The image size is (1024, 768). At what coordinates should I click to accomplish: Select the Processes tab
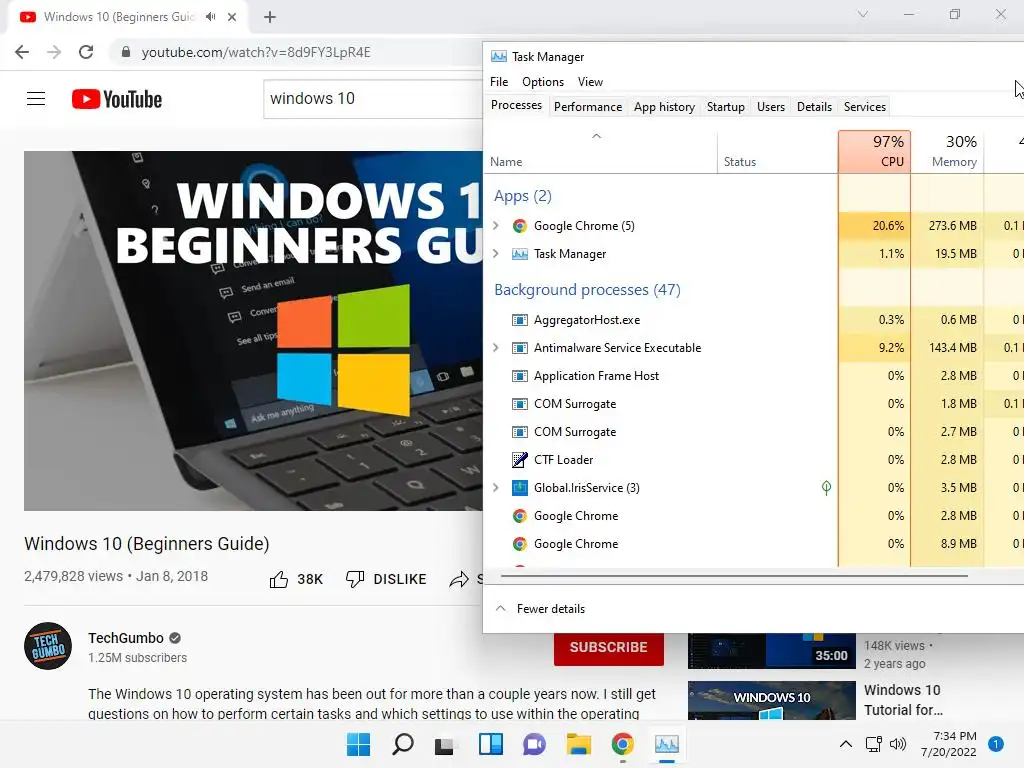pyautogui.click(x=516, y=105)
